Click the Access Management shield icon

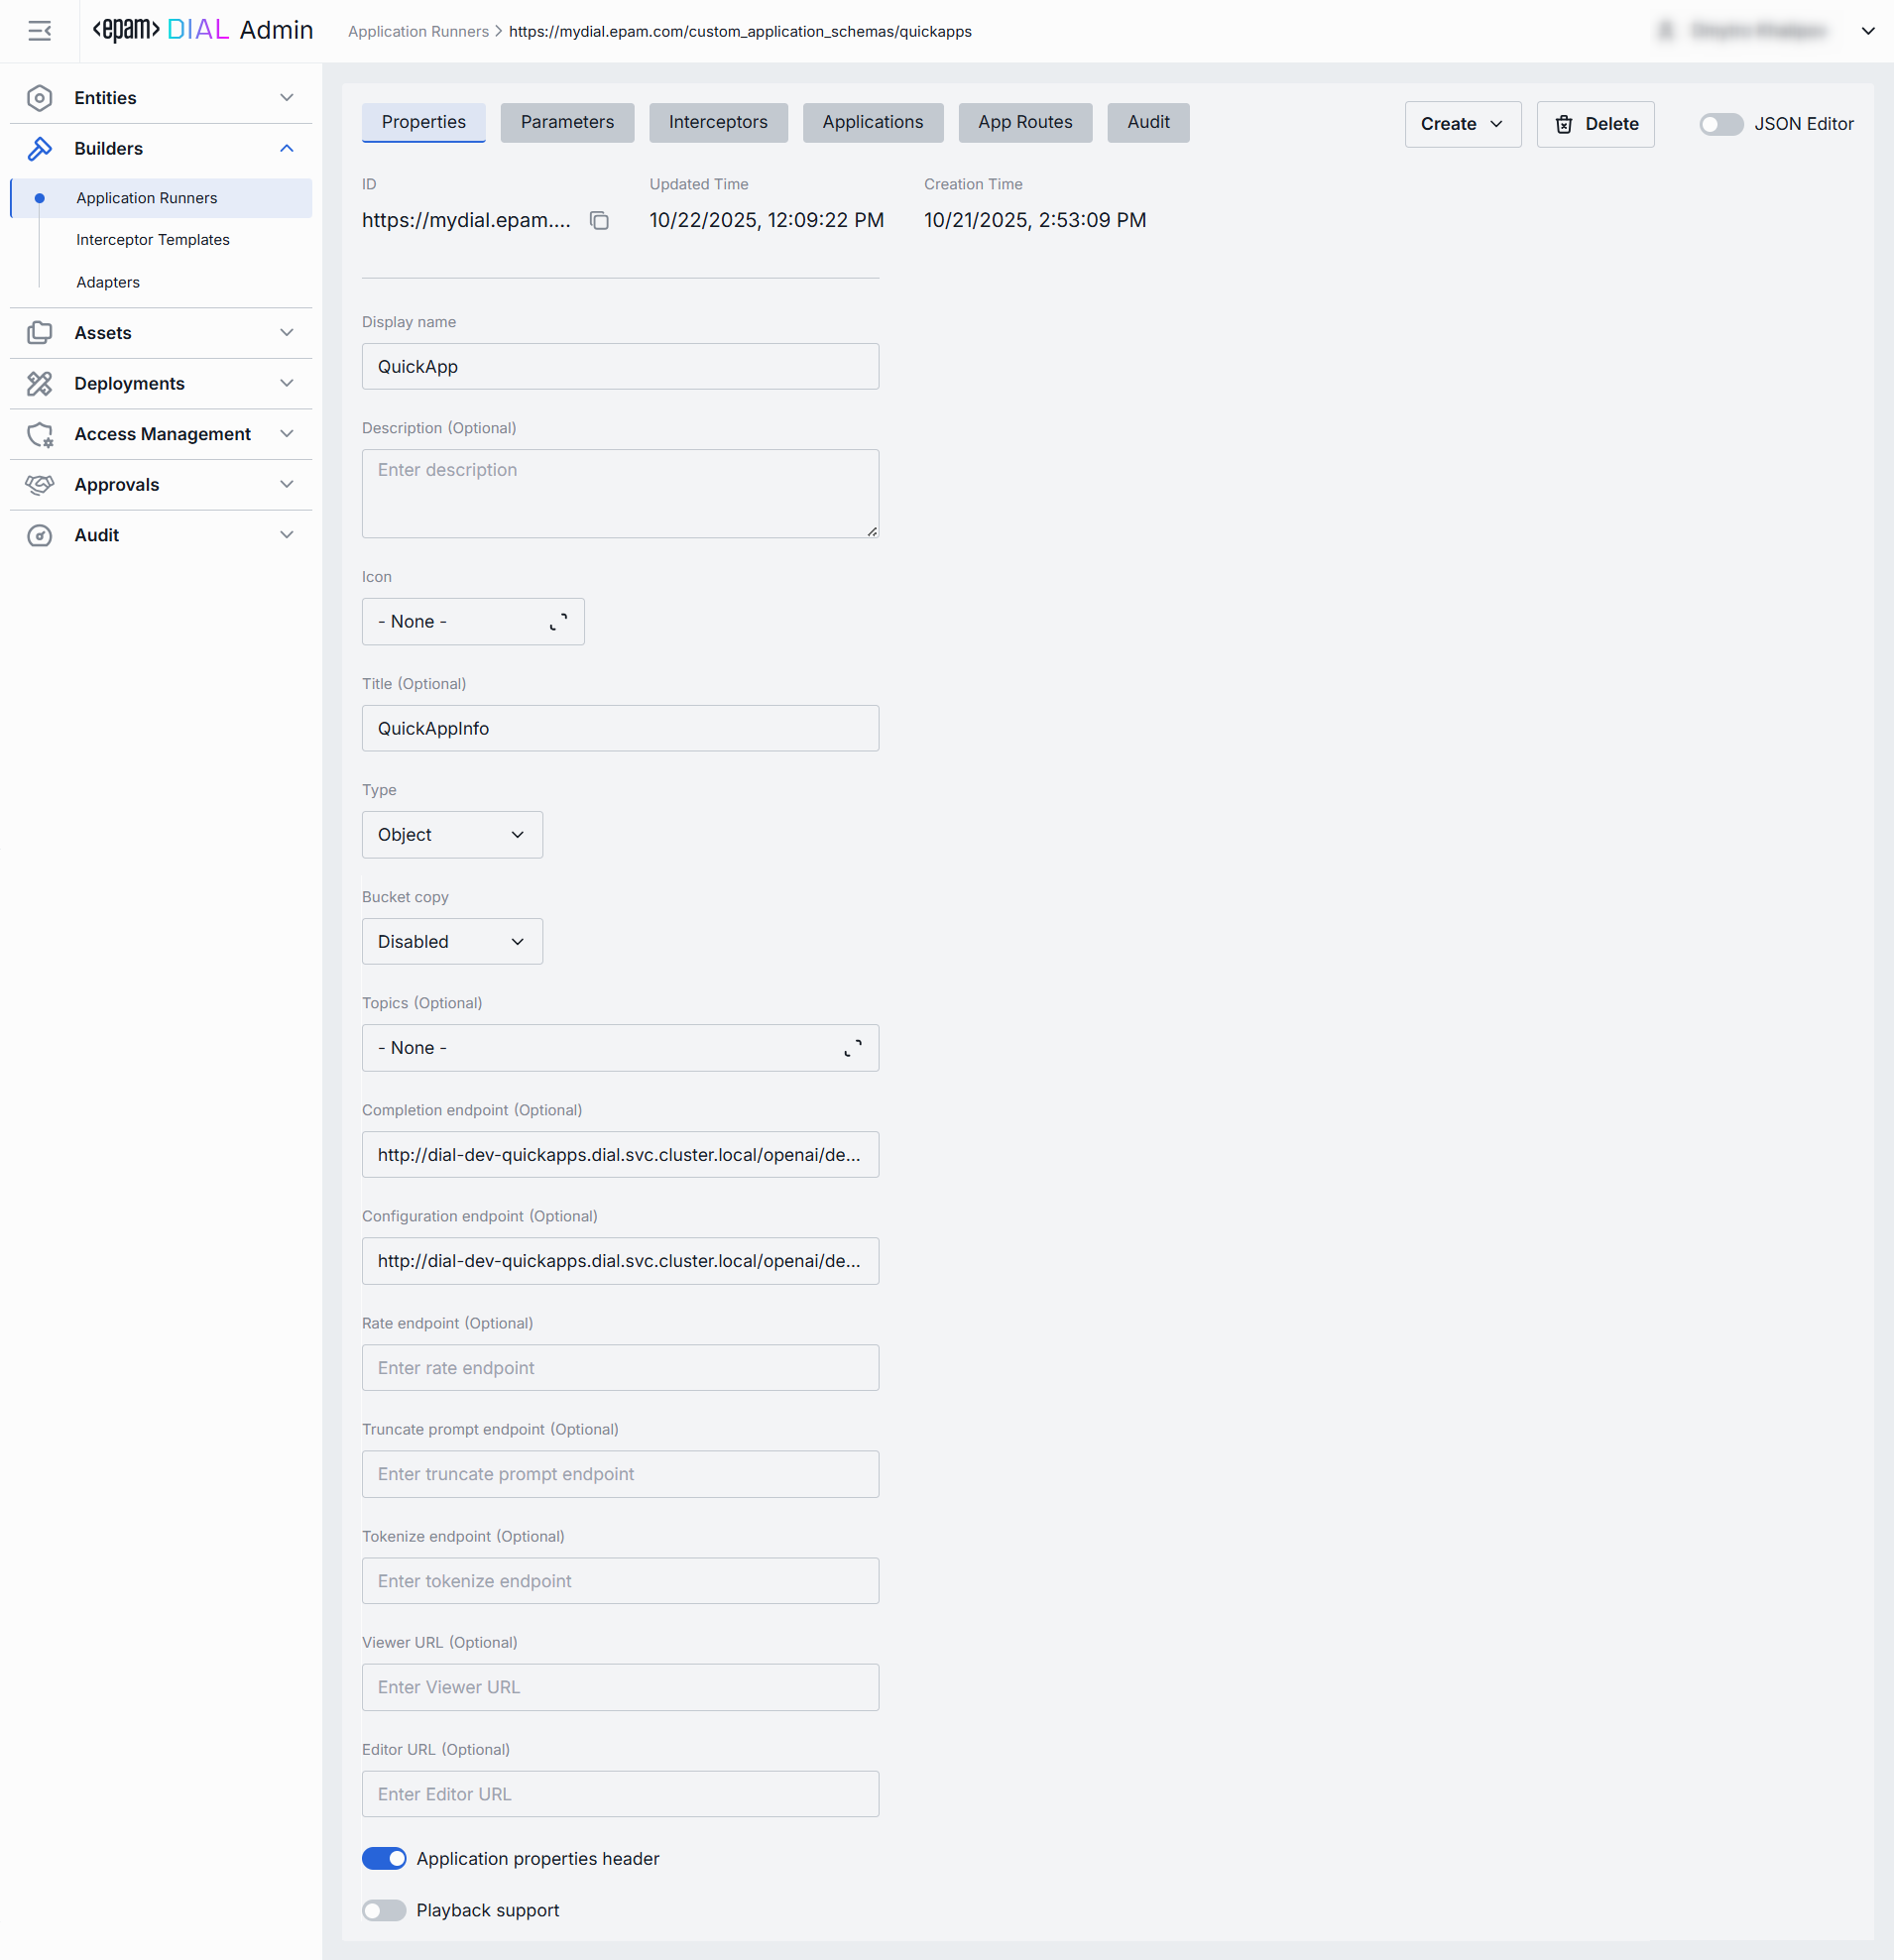point(39,434)
